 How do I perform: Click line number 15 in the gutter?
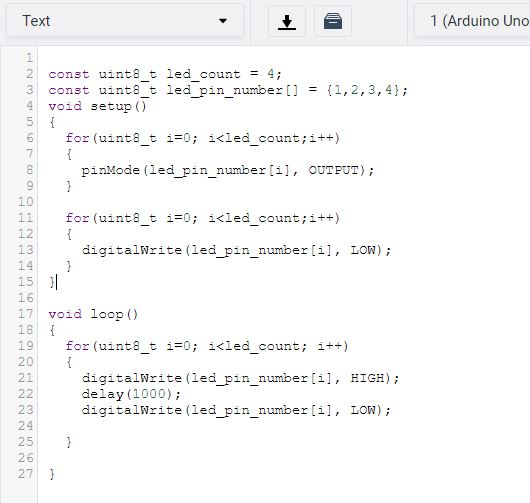tap(26, 282)
